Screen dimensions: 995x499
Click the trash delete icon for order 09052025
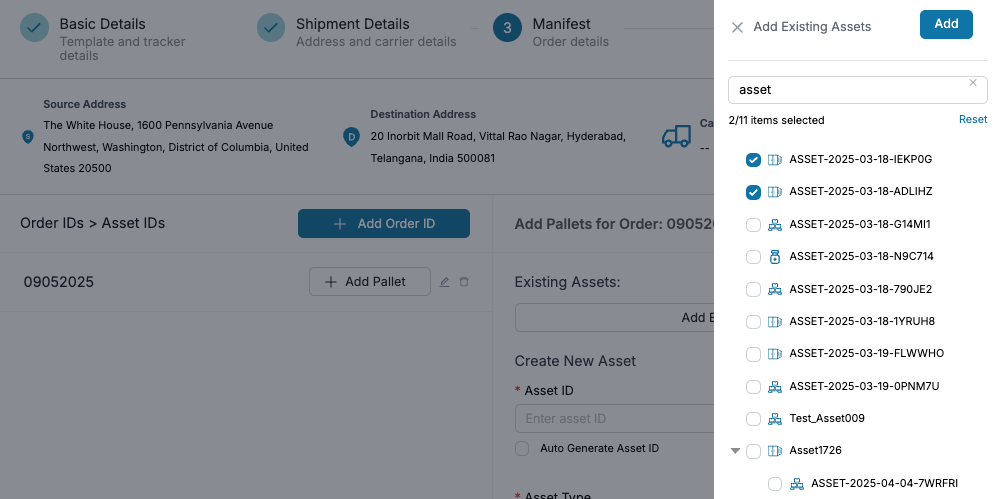464,282
